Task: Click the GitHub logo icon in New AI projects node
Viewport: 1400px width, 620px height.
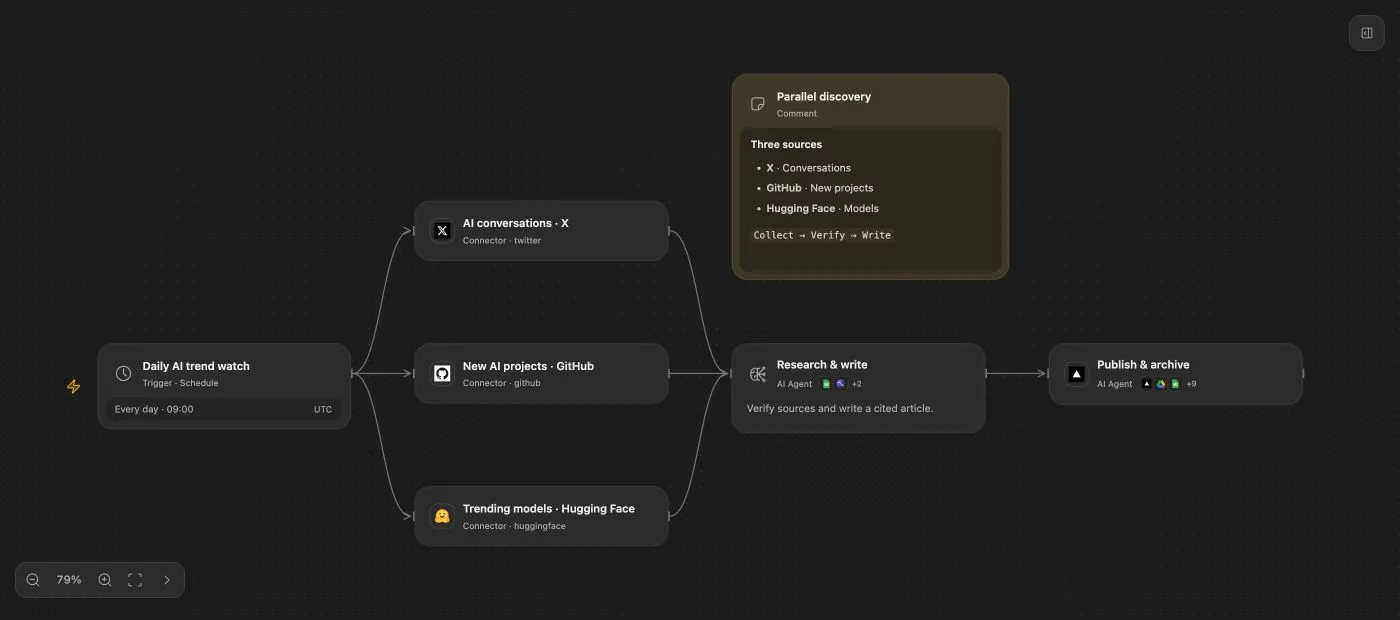Action: [x=442, y=373]
